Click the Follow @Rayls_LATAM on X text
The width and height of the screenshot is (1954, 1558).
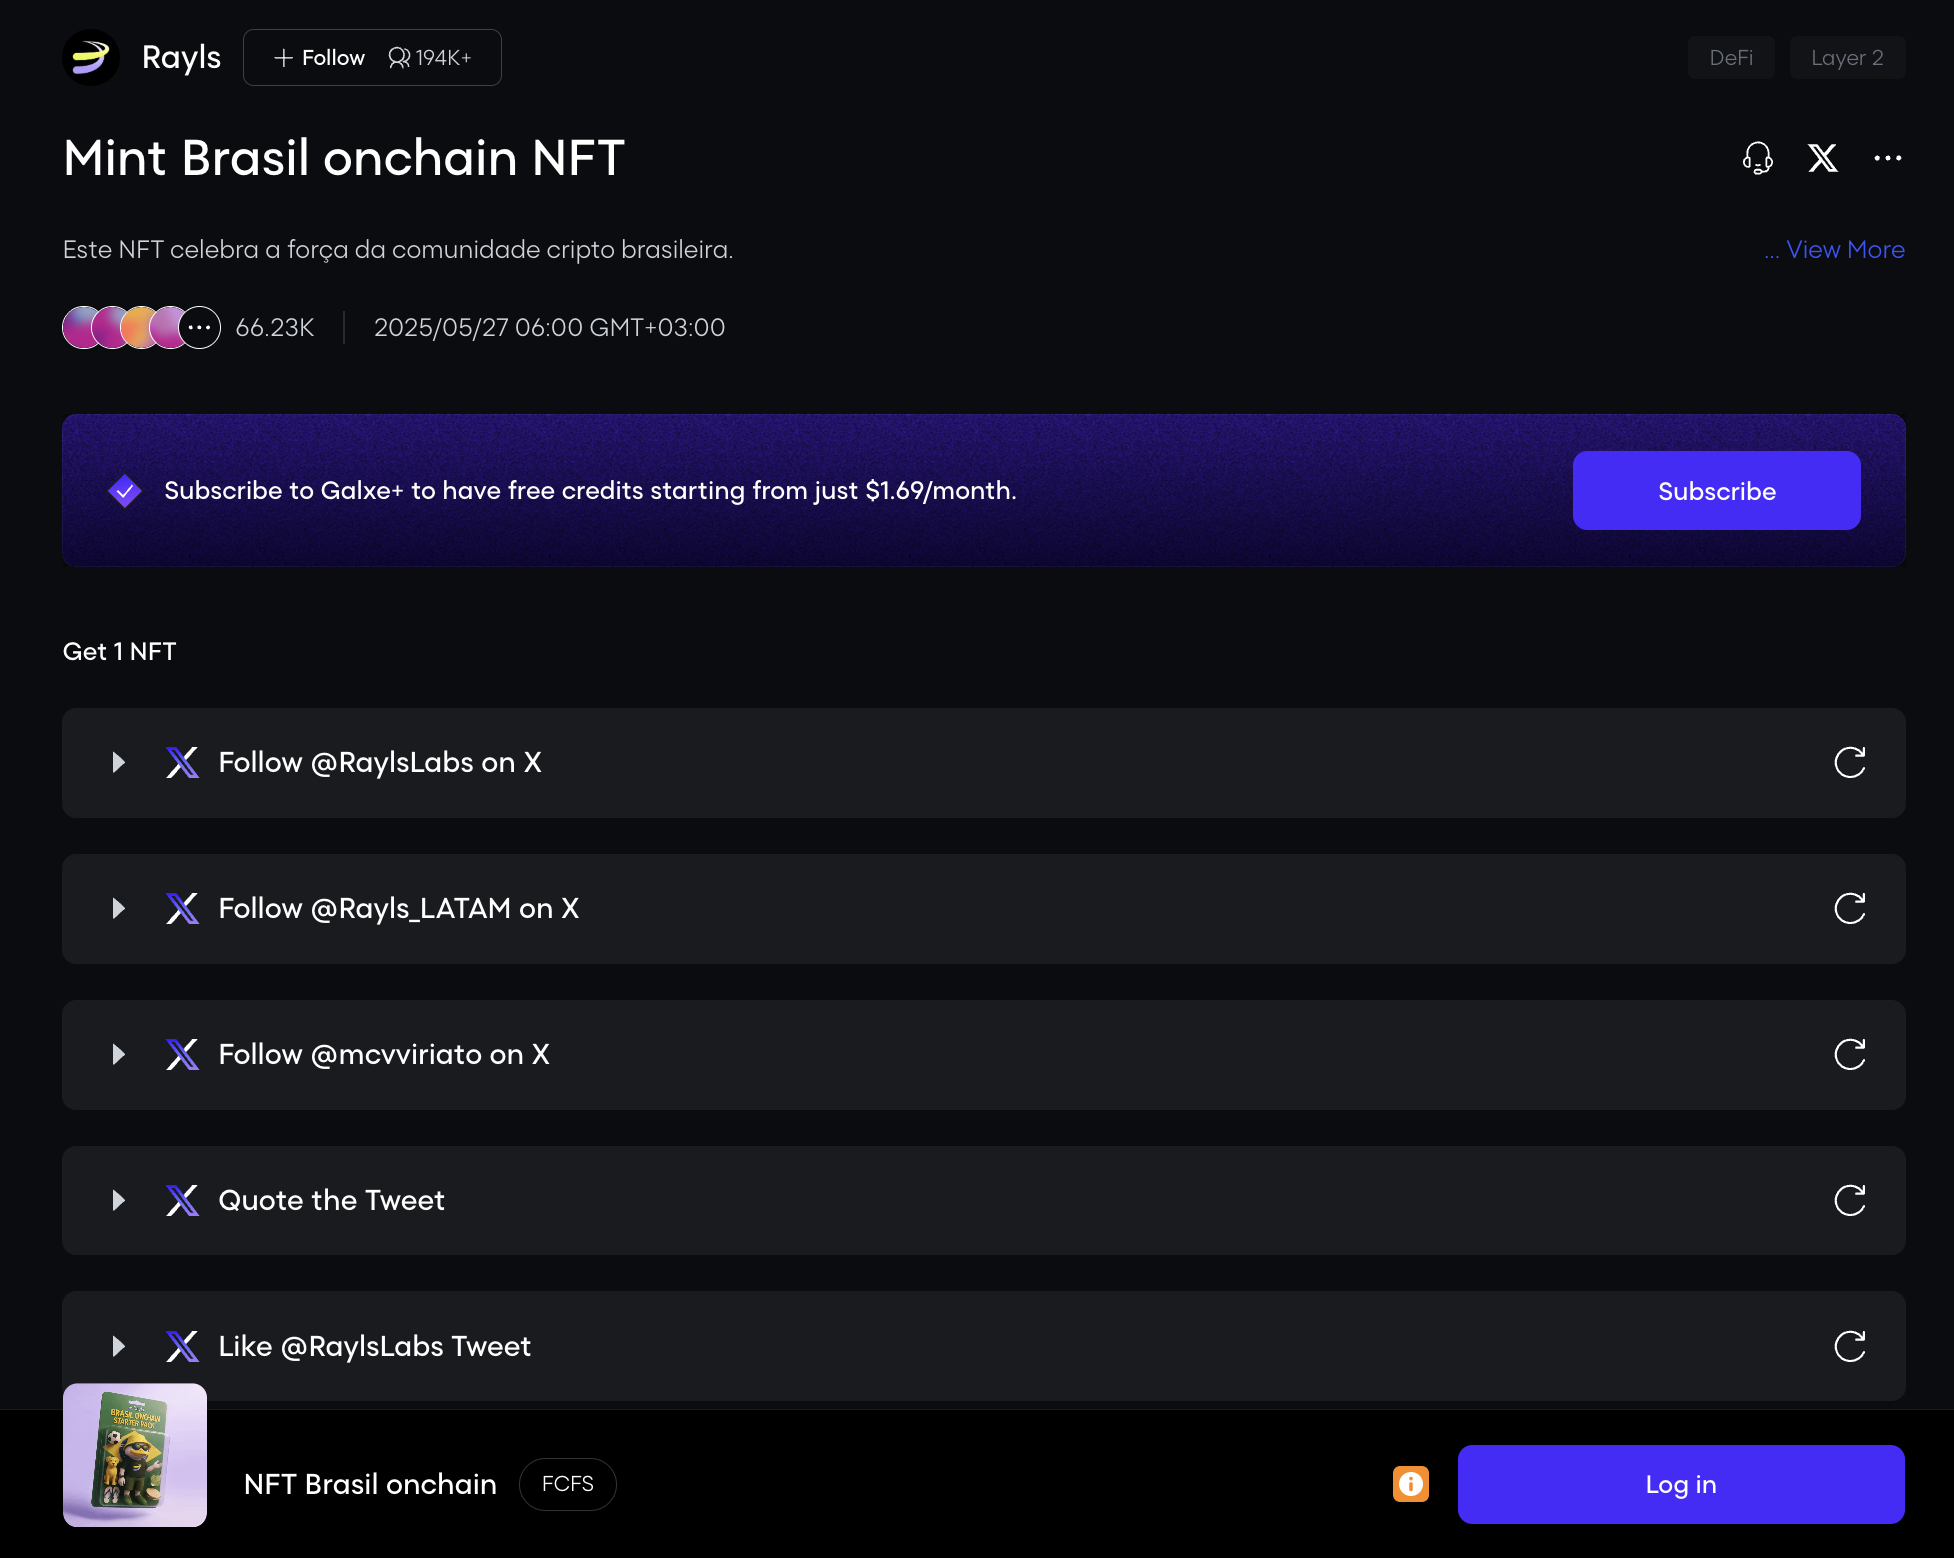click(x=399, y=909)
